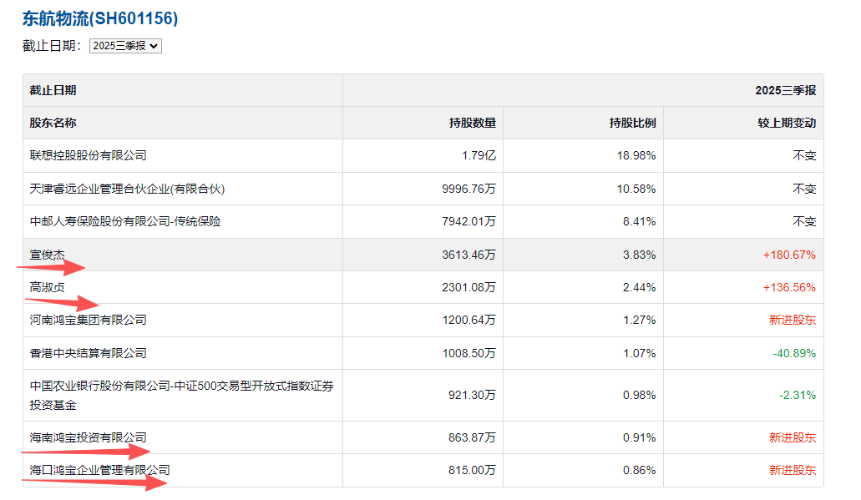Select 香港中央结算有限公司 in the table
This screenshot has height=500, width=861.
pyautogui.click(x=88, y=353)
